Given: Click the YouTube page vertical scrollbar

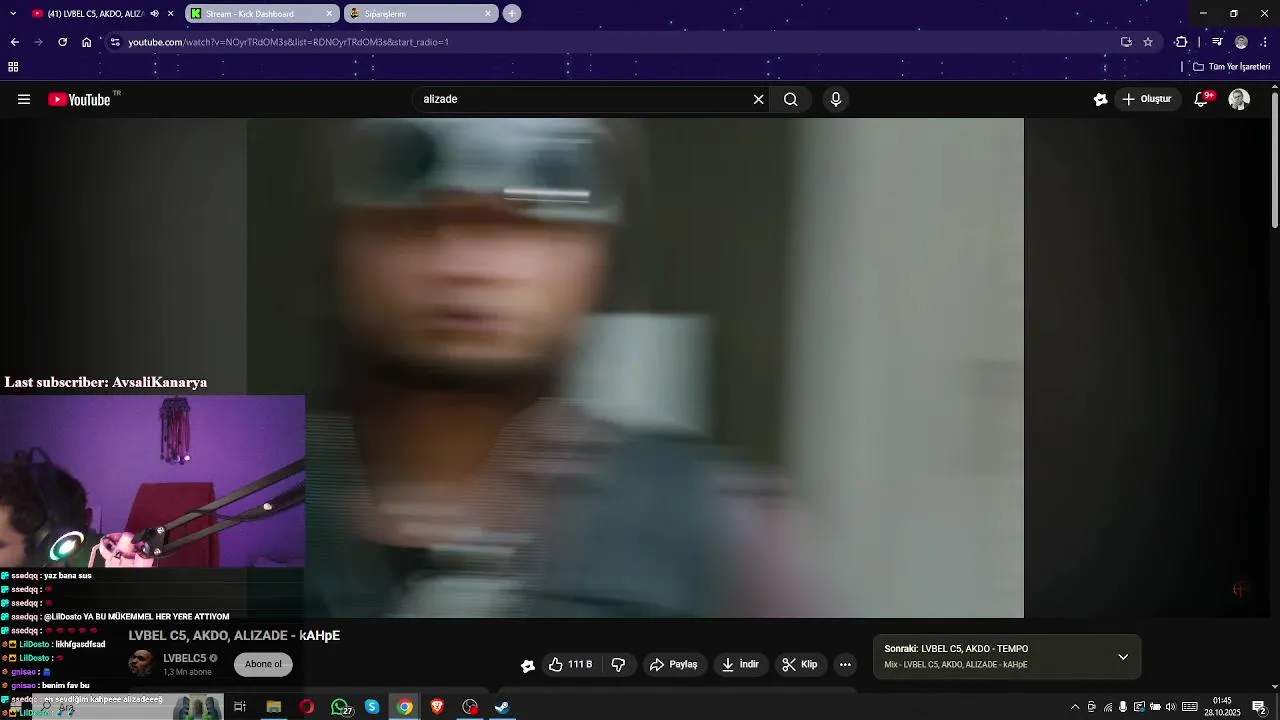Looking at the screenshot, I should [1275, 160].
